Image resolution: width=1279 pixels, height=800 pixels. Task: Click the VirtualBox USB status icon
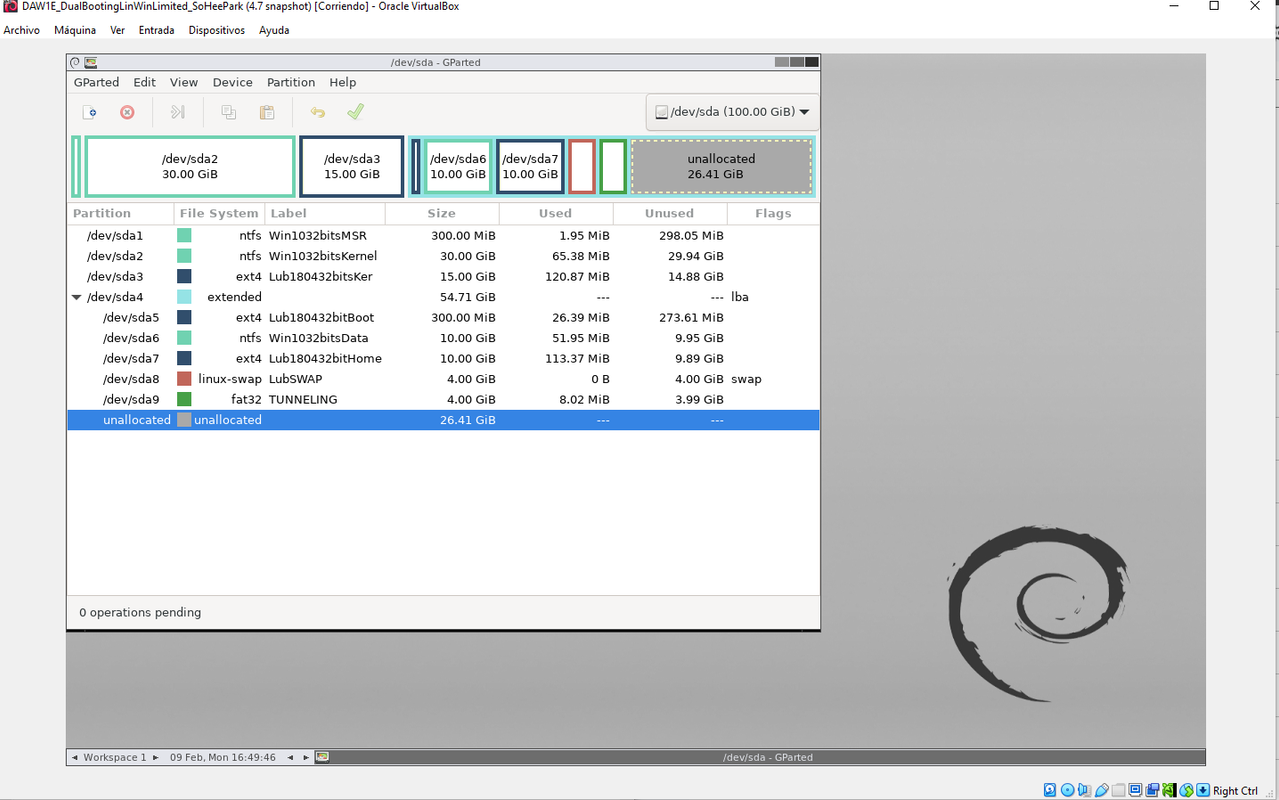pyautogui.click(x=1101, y=790)
